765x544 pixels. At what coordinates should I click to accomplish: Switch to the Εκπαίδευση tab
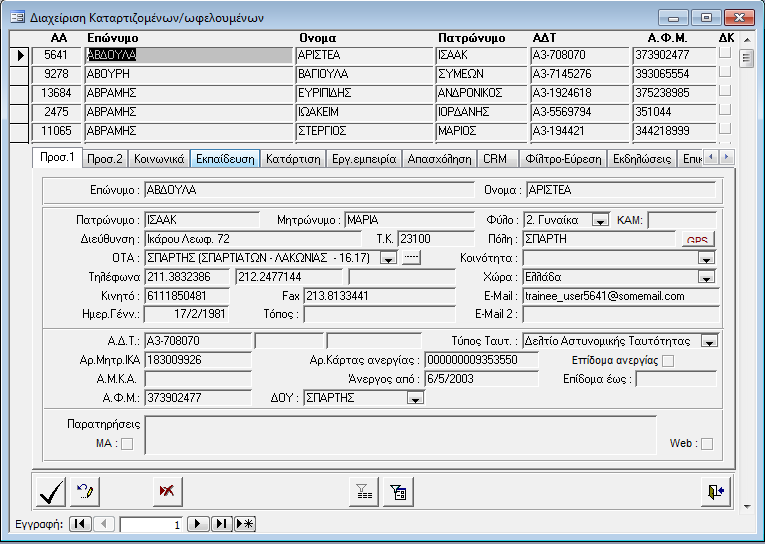coord(225,158)
